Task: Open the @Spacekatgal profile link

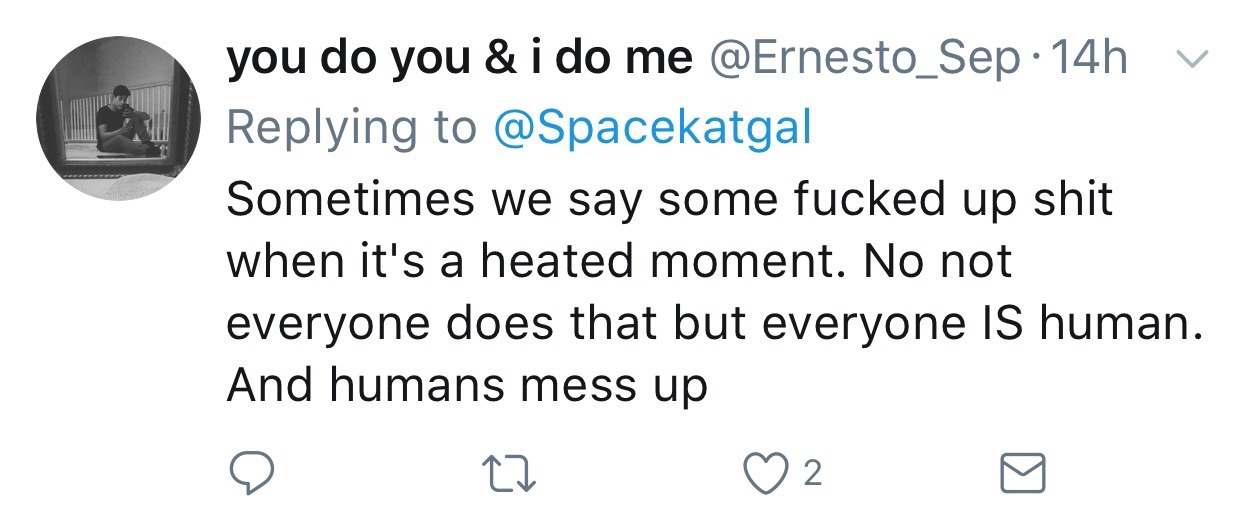Action: [653, 127]
